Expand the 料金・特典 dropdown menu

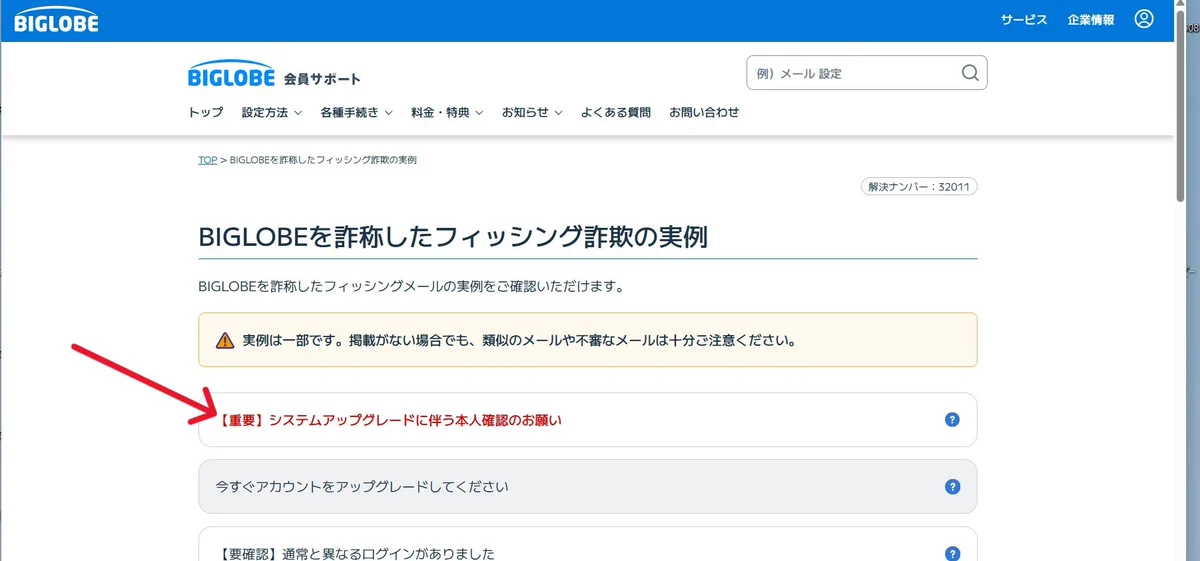tap(447, 113)
